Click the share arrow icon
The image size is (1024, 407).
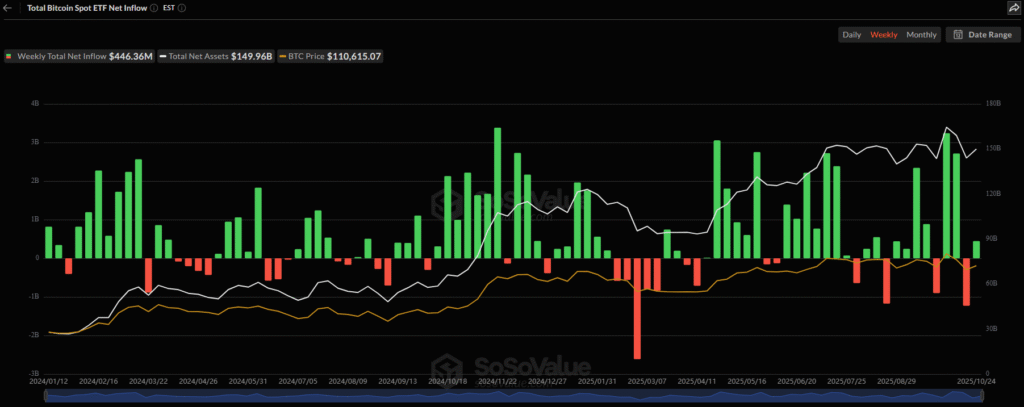(x=1014, y=8)
